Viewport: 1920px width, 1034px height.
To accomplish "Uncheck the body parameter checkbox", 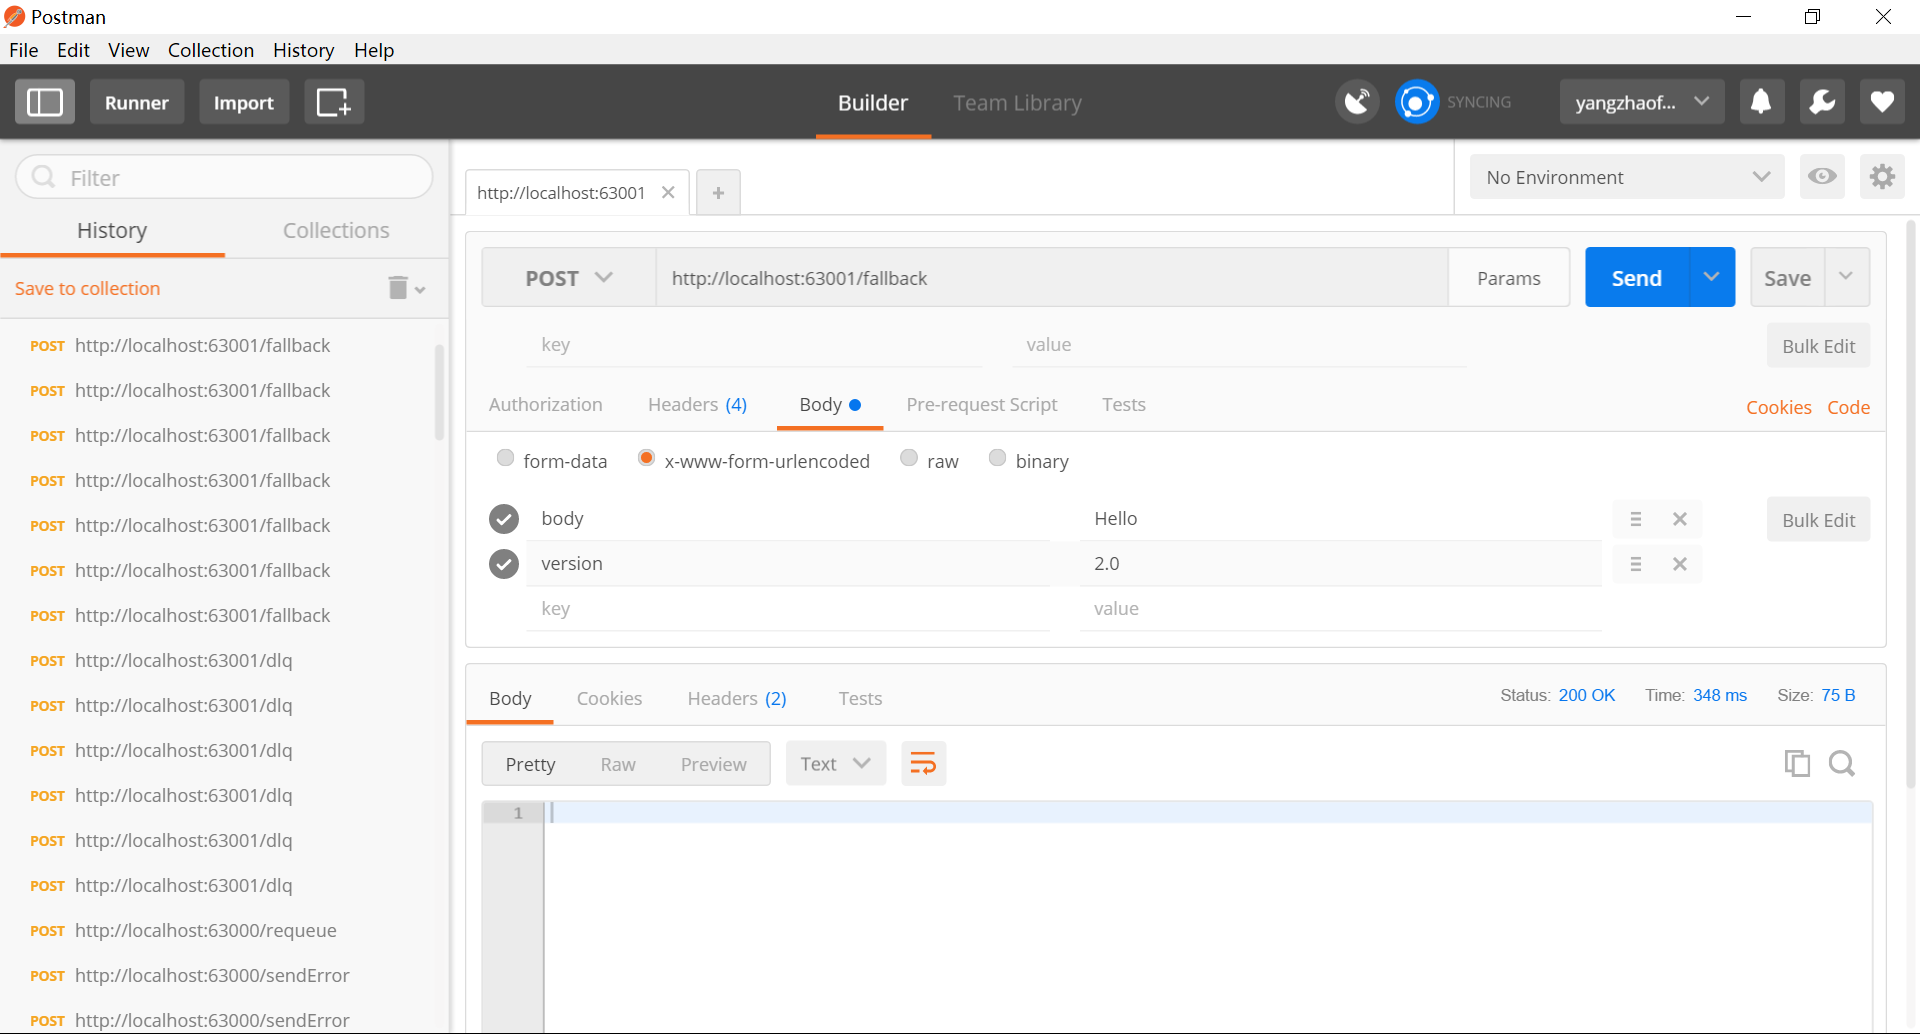I will tap(504, 519).
